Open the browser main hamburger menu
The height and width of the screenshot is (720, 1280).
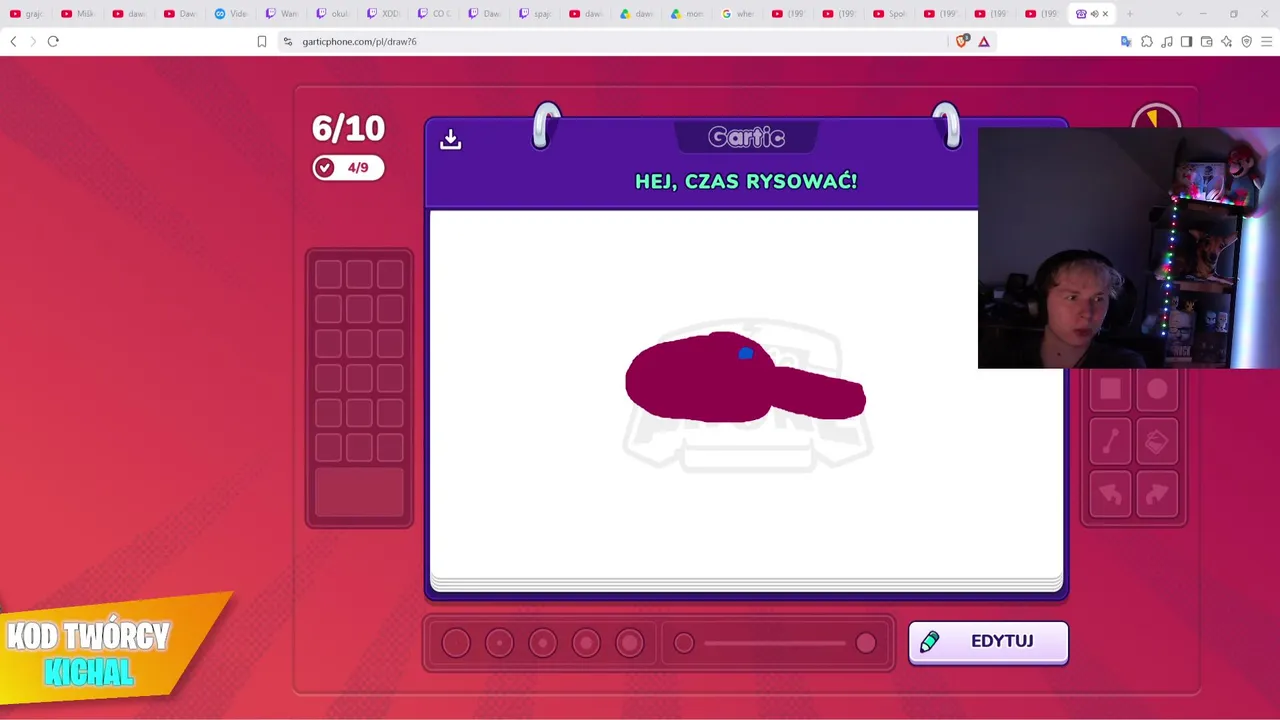1267,41
